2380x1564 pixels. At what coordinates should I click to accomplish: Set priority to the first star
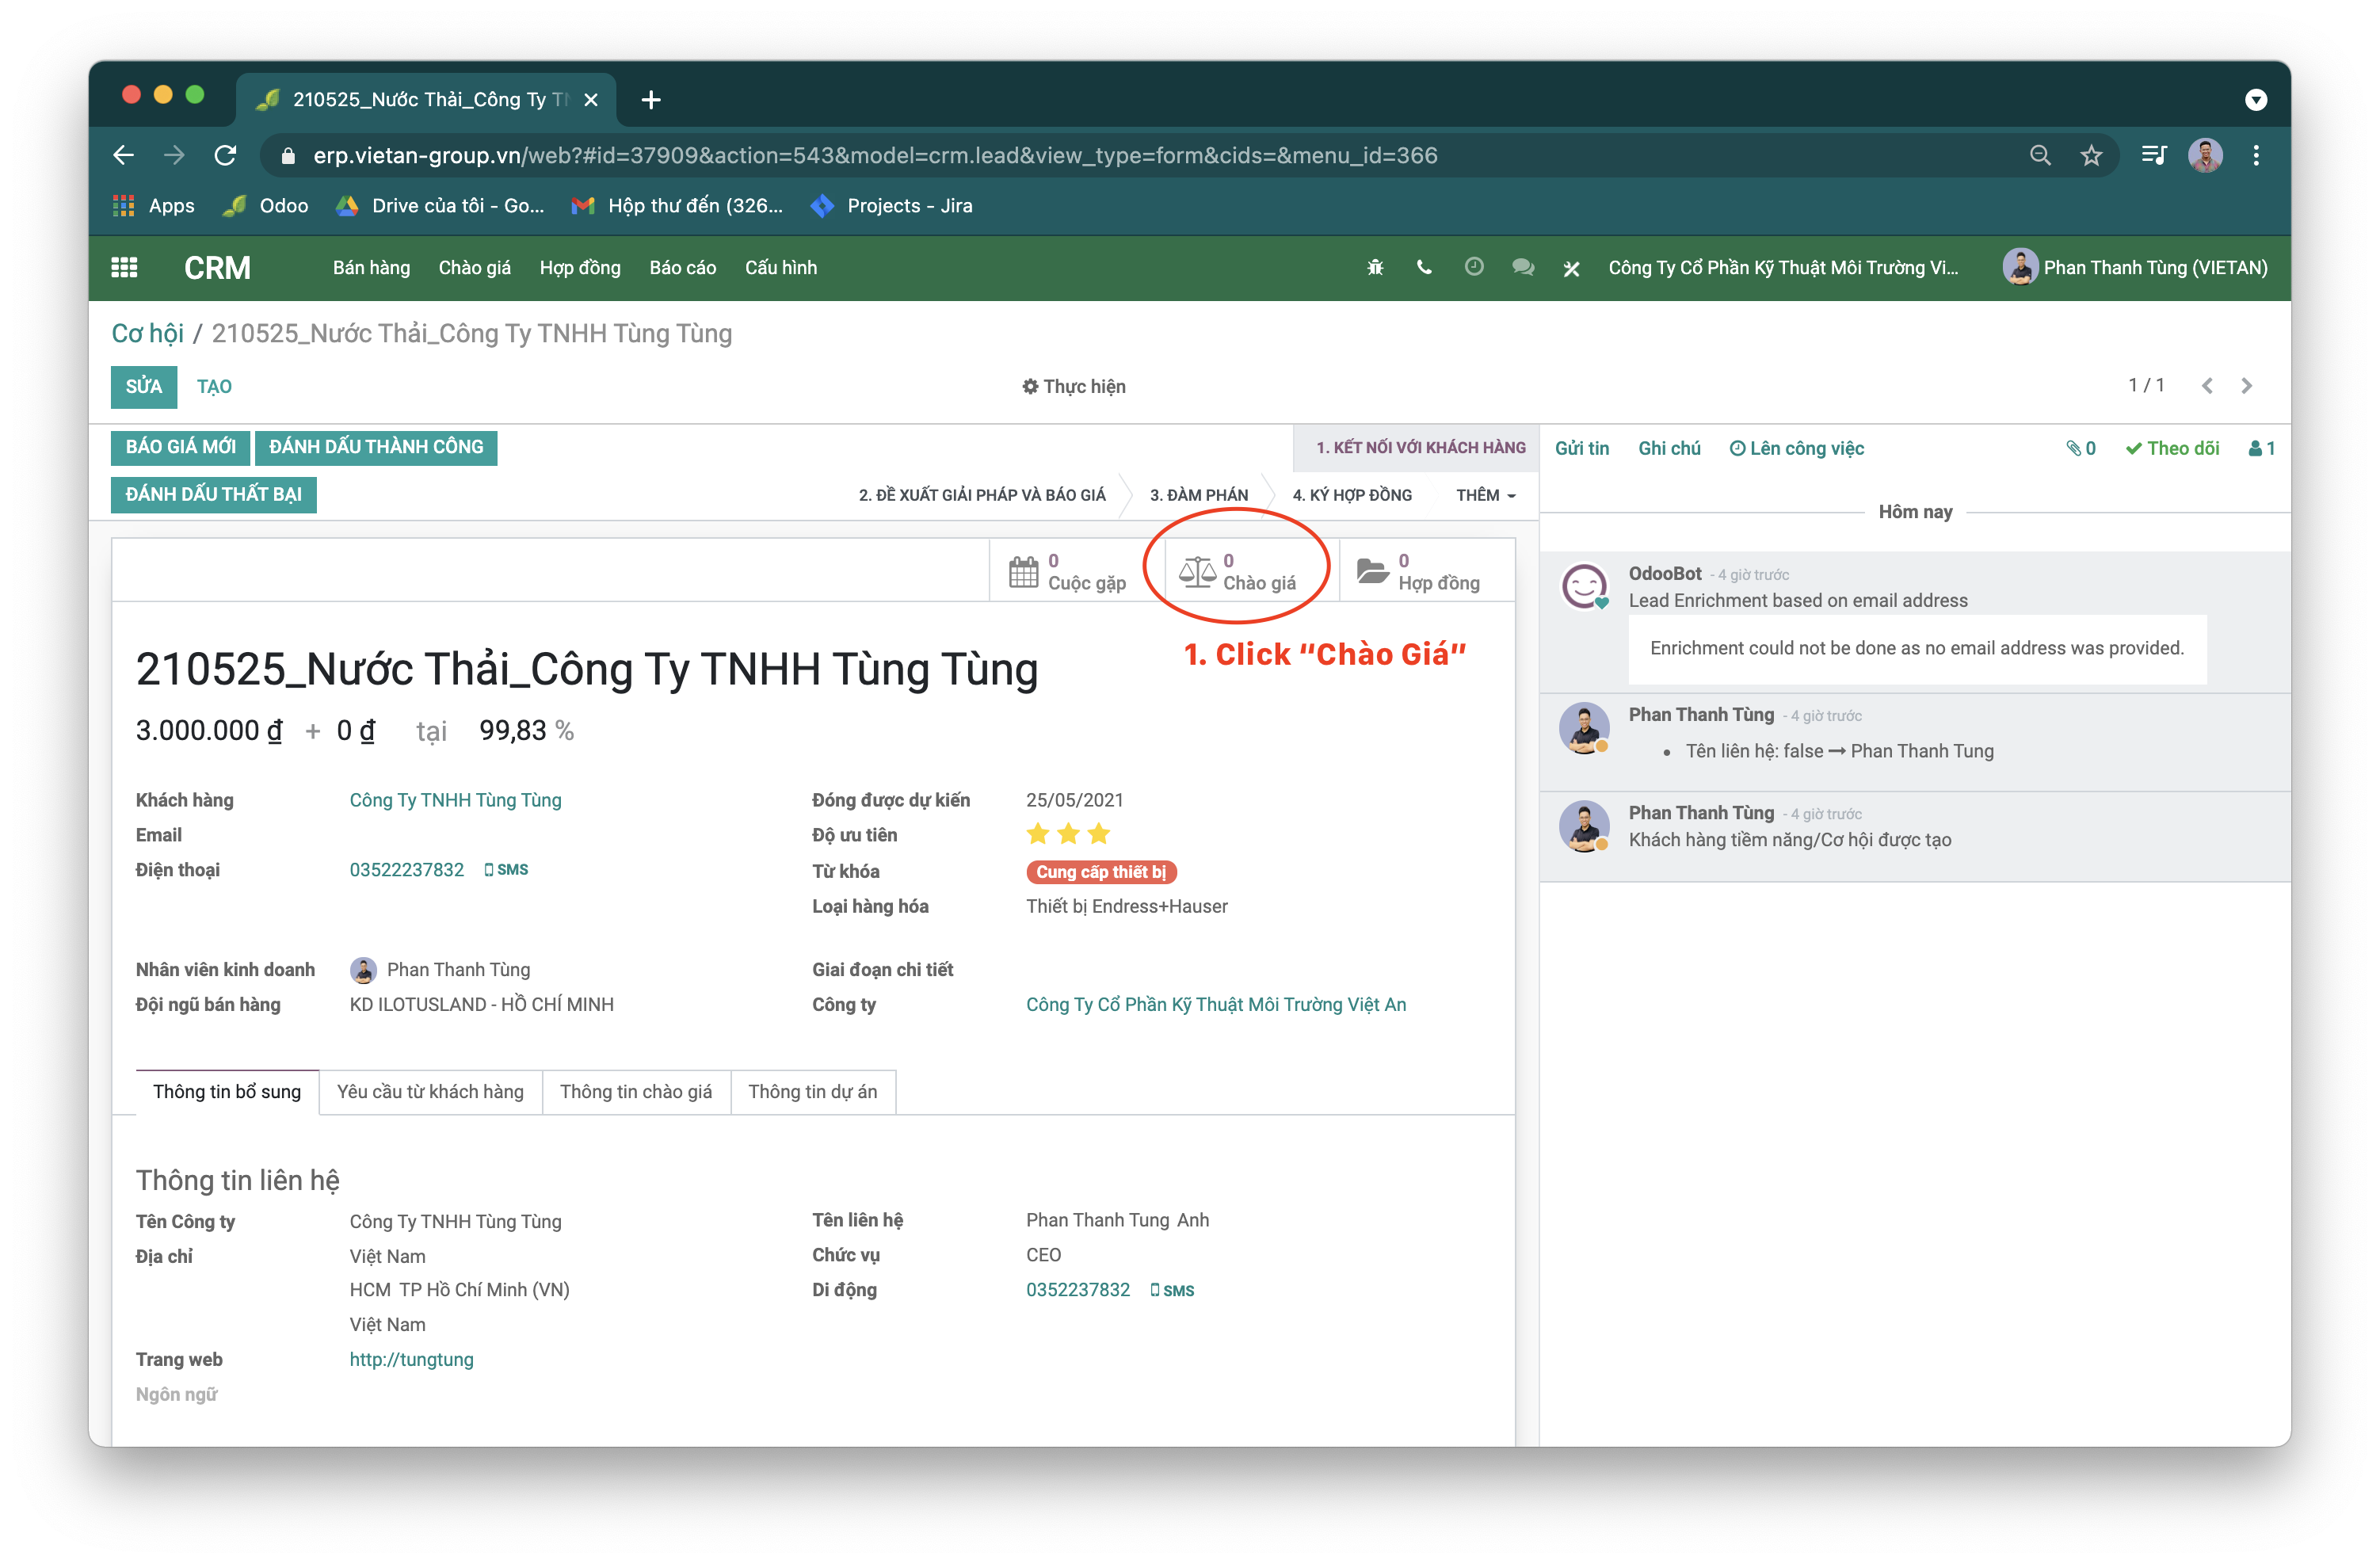click(x=1038, y=834)
